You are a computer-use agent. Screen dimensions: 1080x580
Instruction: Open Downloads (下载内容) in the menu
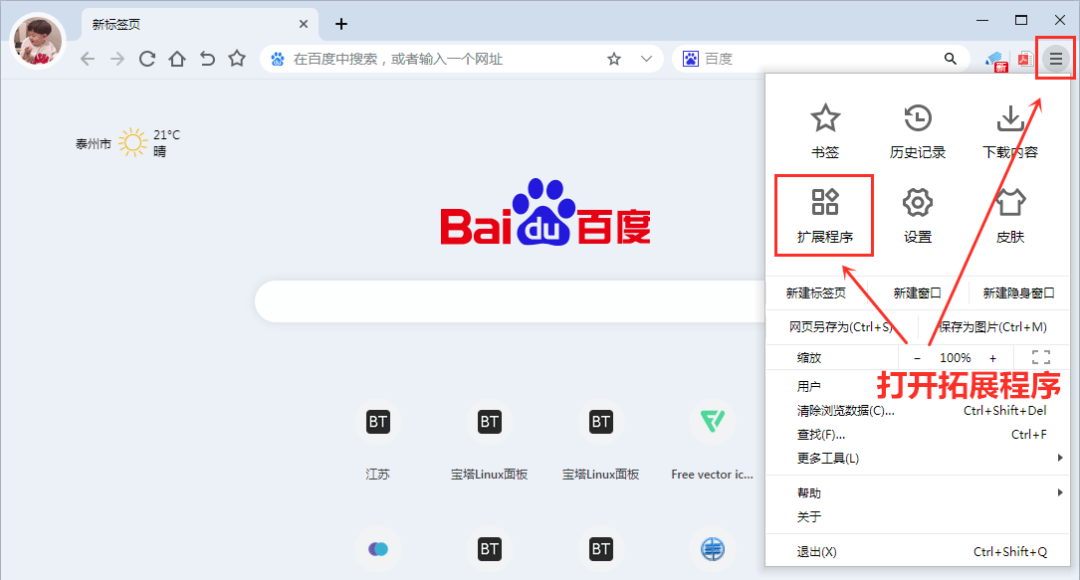coord(1010,132)
